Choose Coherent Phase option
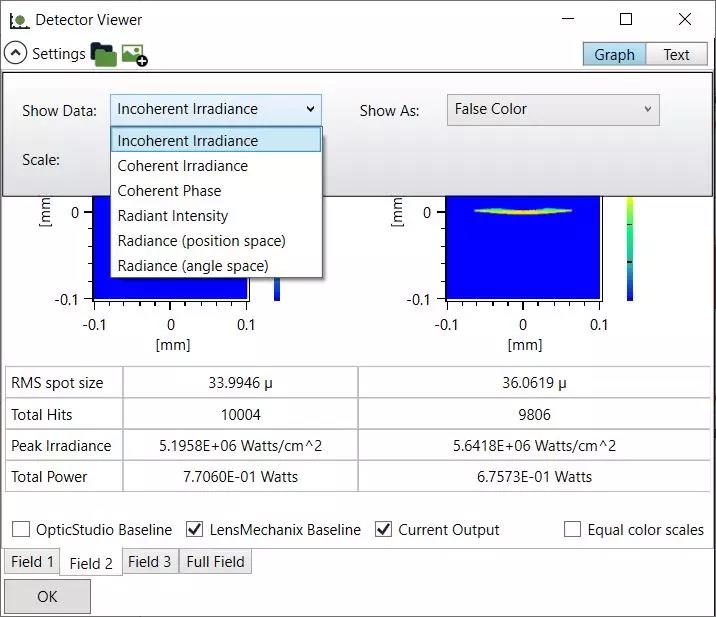Screen dimensions: 716x617 [216, 190]
